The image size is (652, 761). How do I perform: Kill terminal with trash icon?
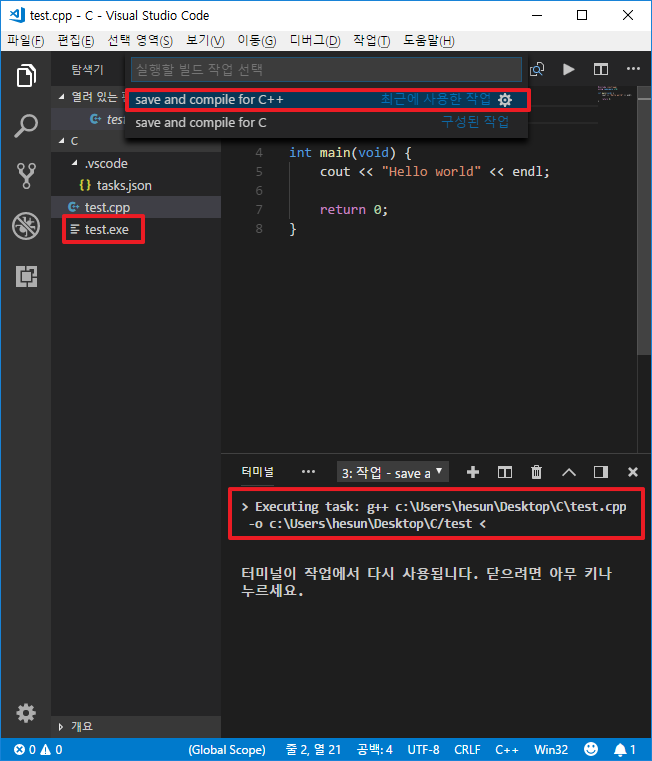coord(536,472)
